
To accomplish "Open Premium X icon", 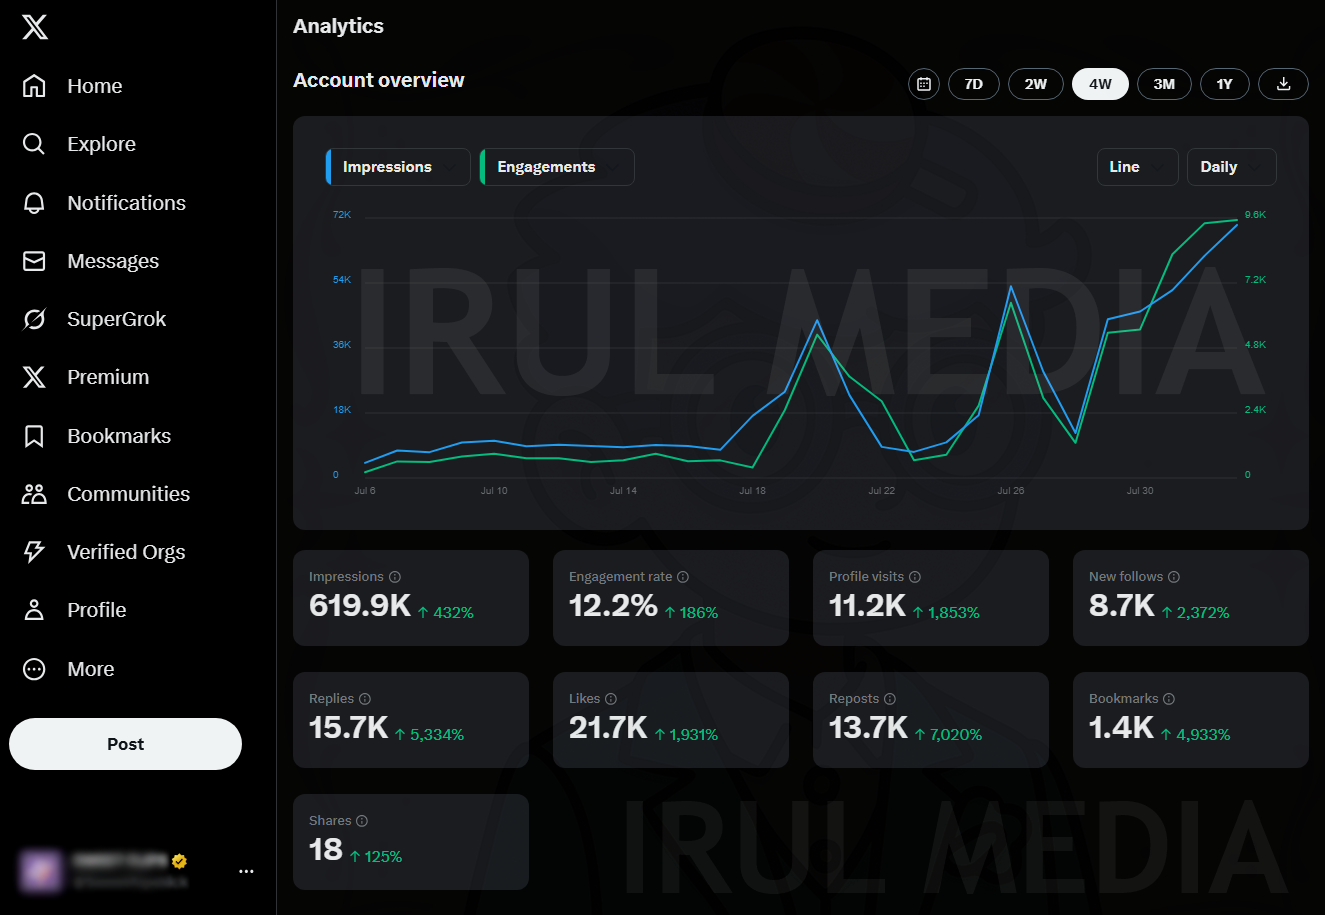I will pyautogui.click(x=34, y=377).
